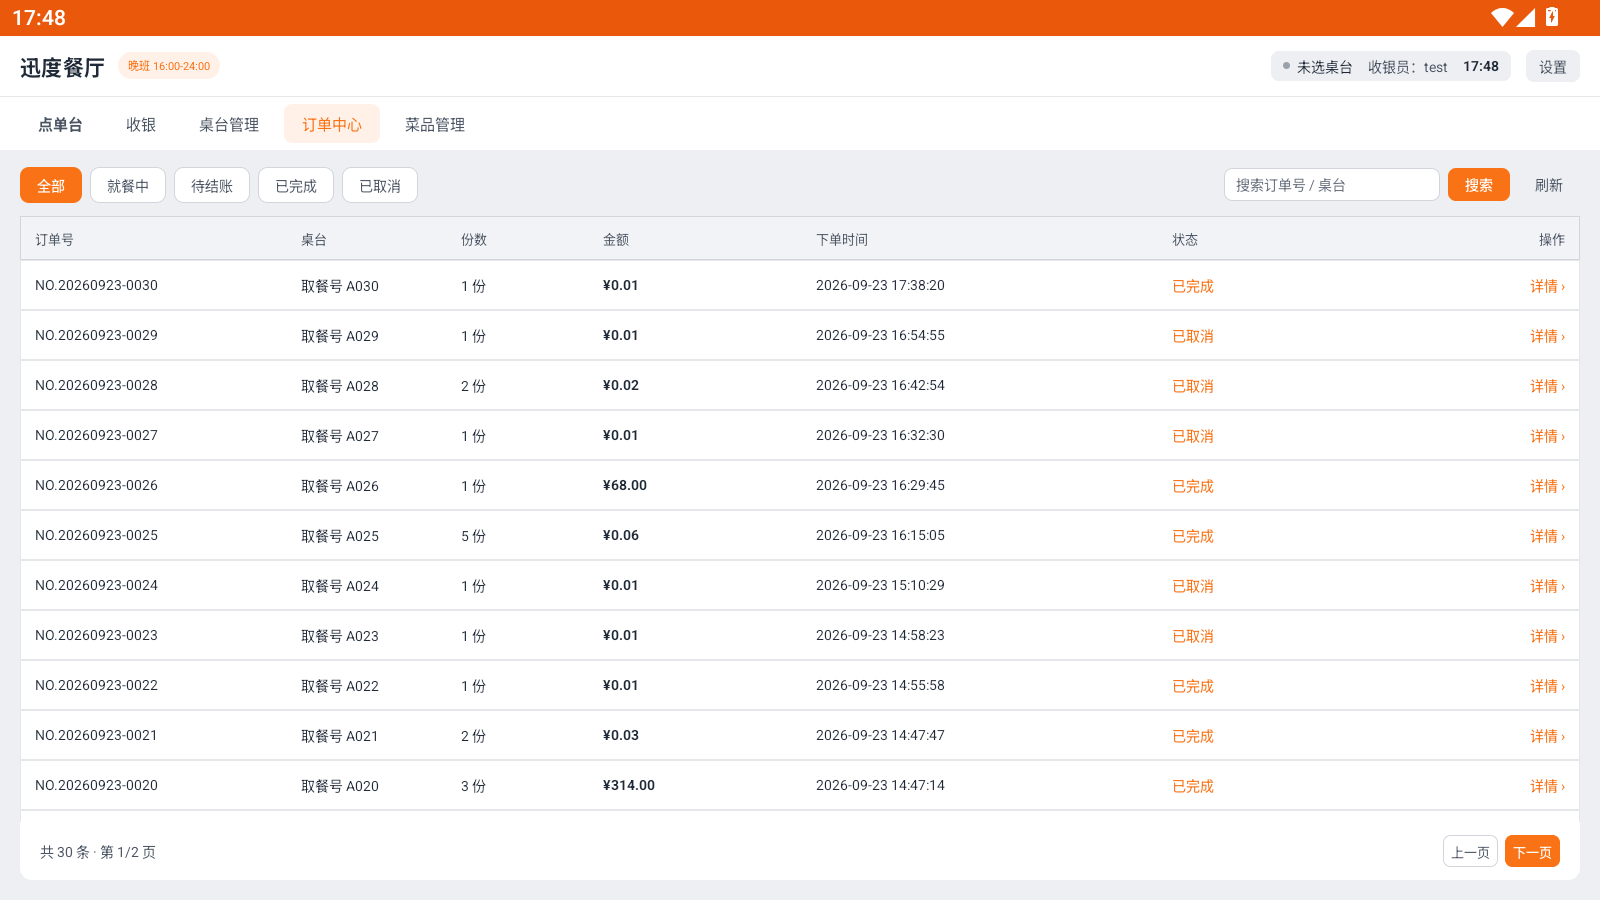Click the 上一页 pagination button
Viewport: 1600px width, 900px height.
1470,852
